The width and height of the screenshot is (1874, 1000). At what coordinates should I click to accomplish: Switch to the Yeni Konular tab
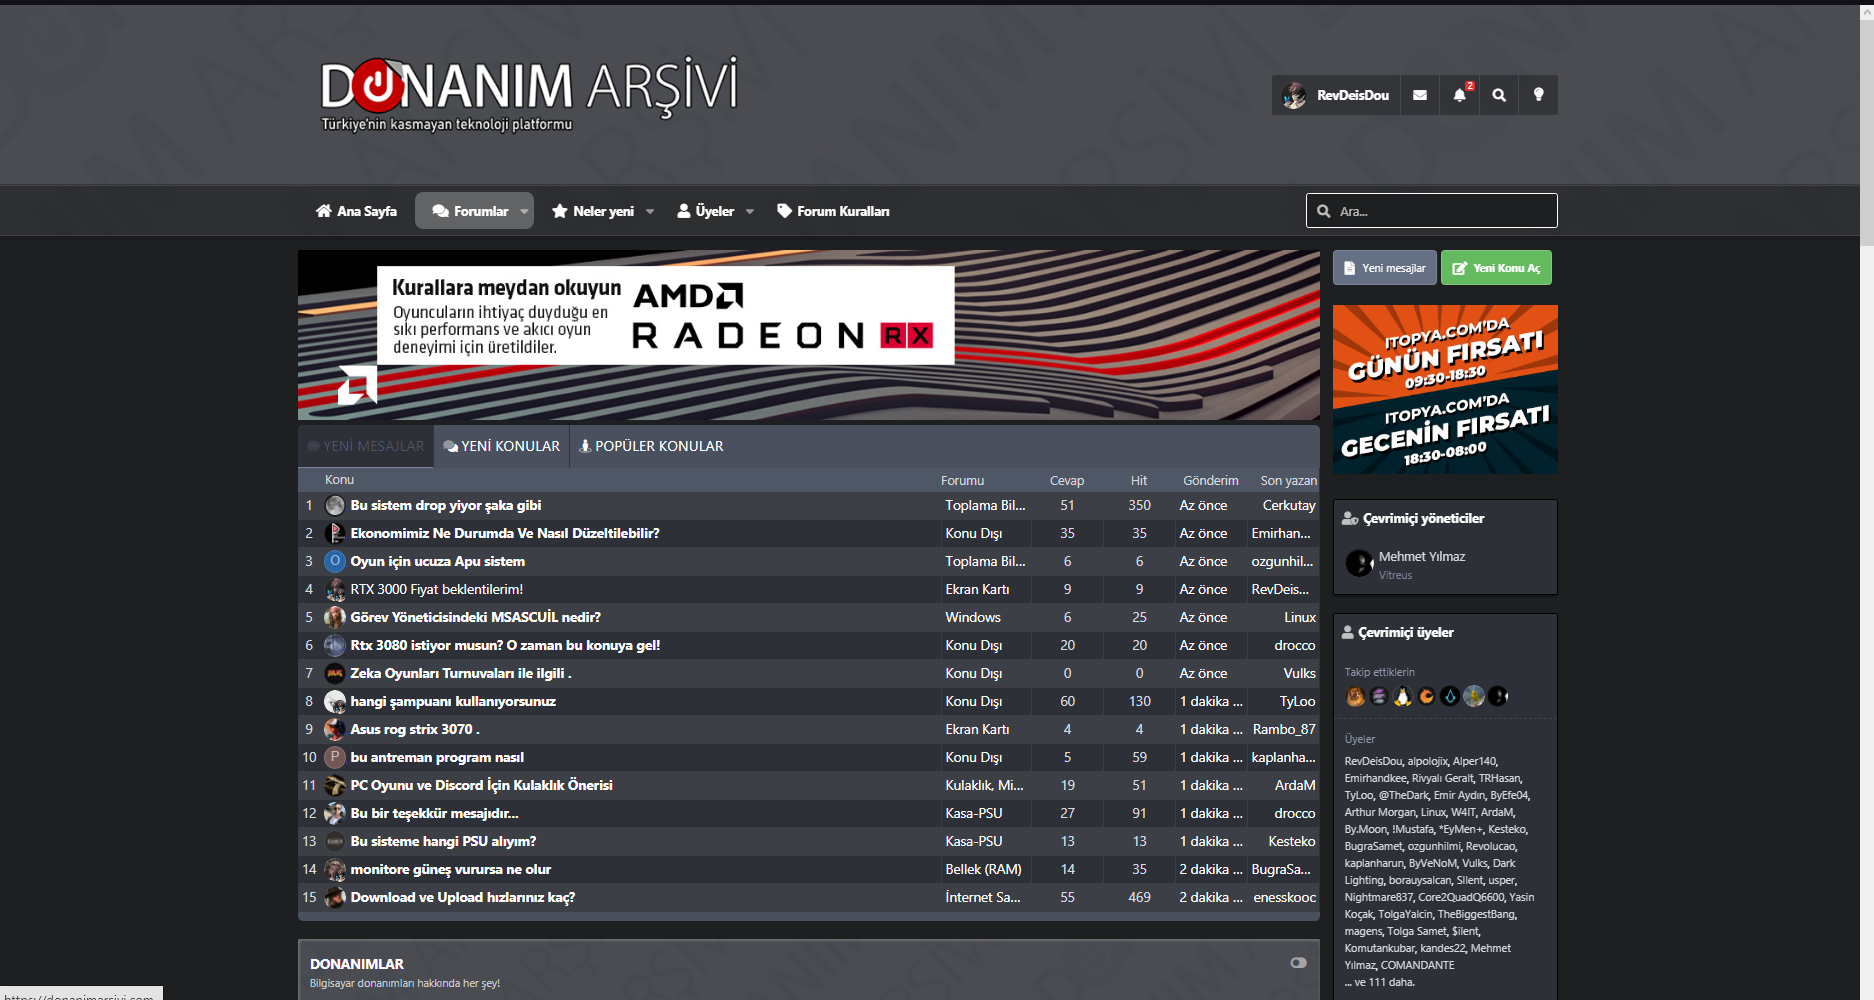[x=501, y=446]
